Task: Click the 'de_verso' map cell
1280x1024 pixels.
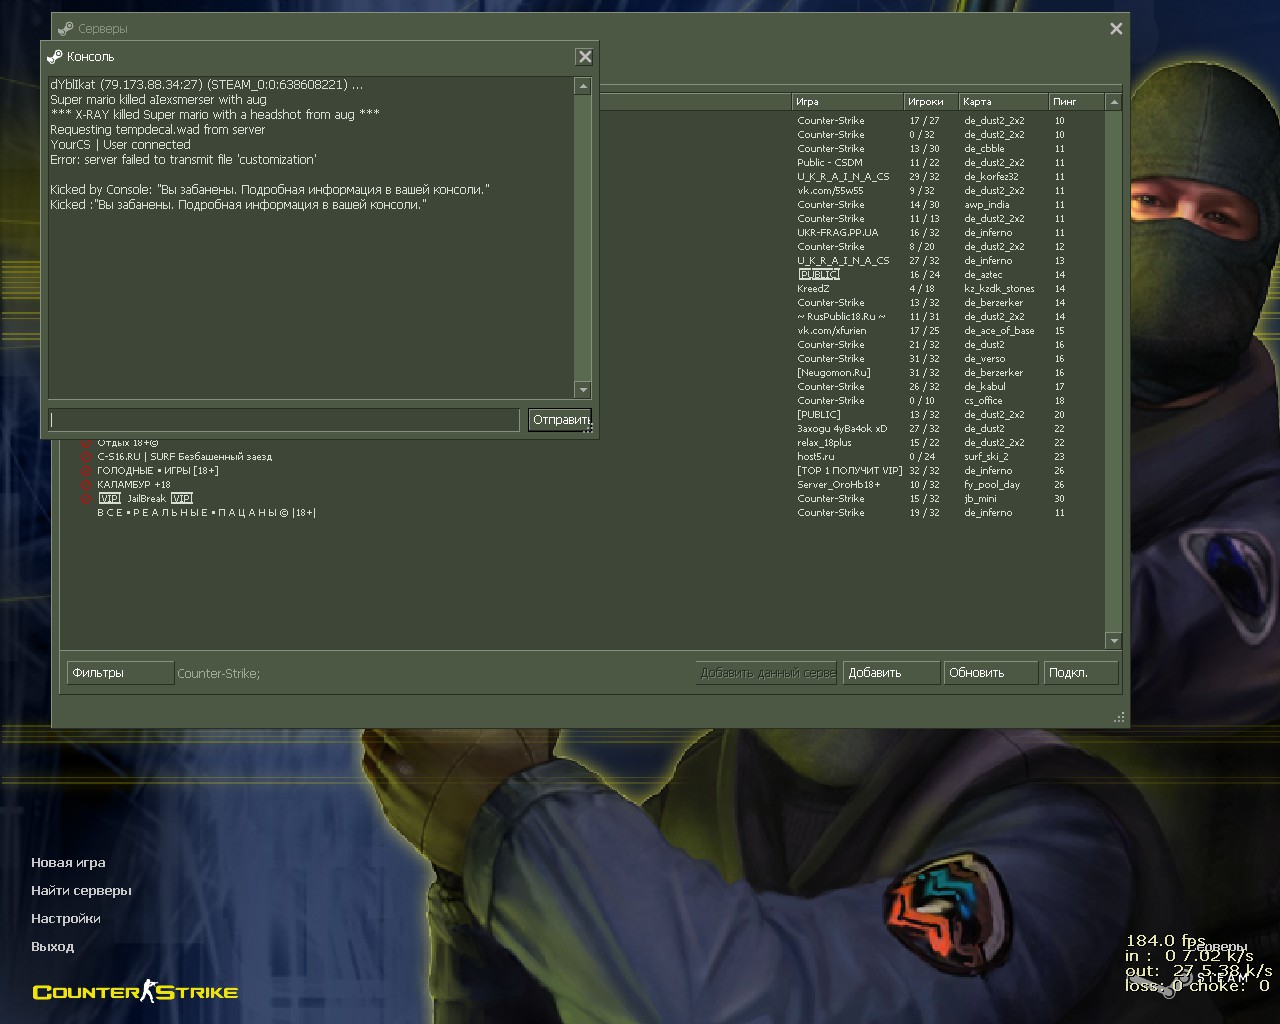Action: click(985, 359)
